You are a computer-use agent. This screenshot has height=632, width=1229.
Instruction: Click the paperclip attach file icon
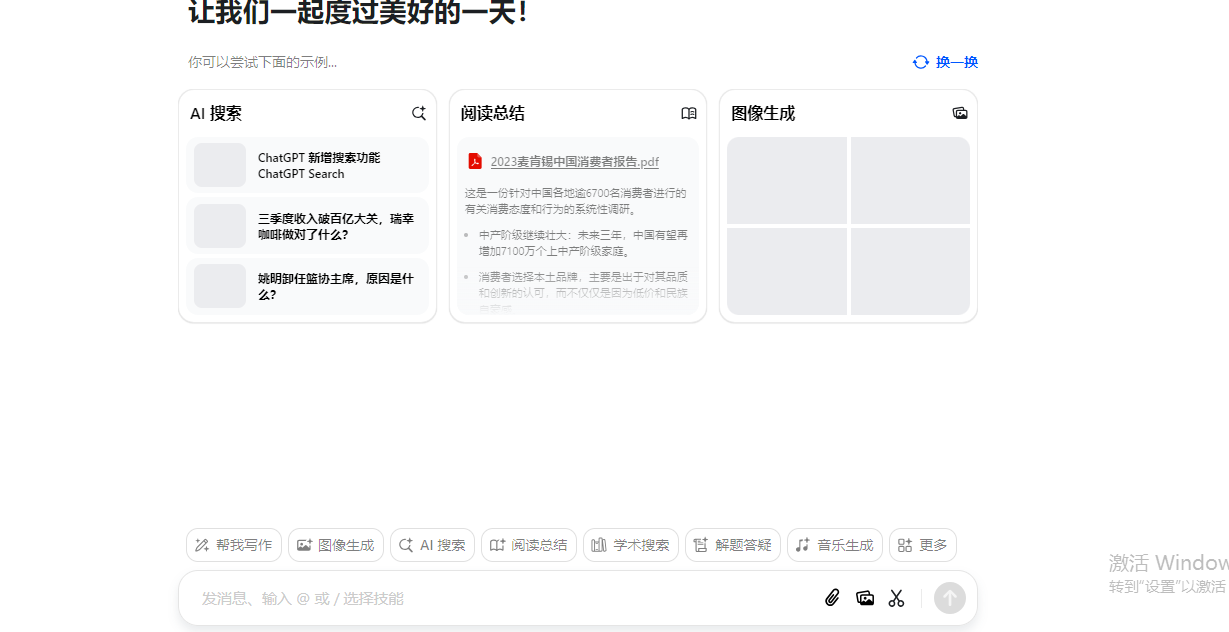tap(832, 598)
